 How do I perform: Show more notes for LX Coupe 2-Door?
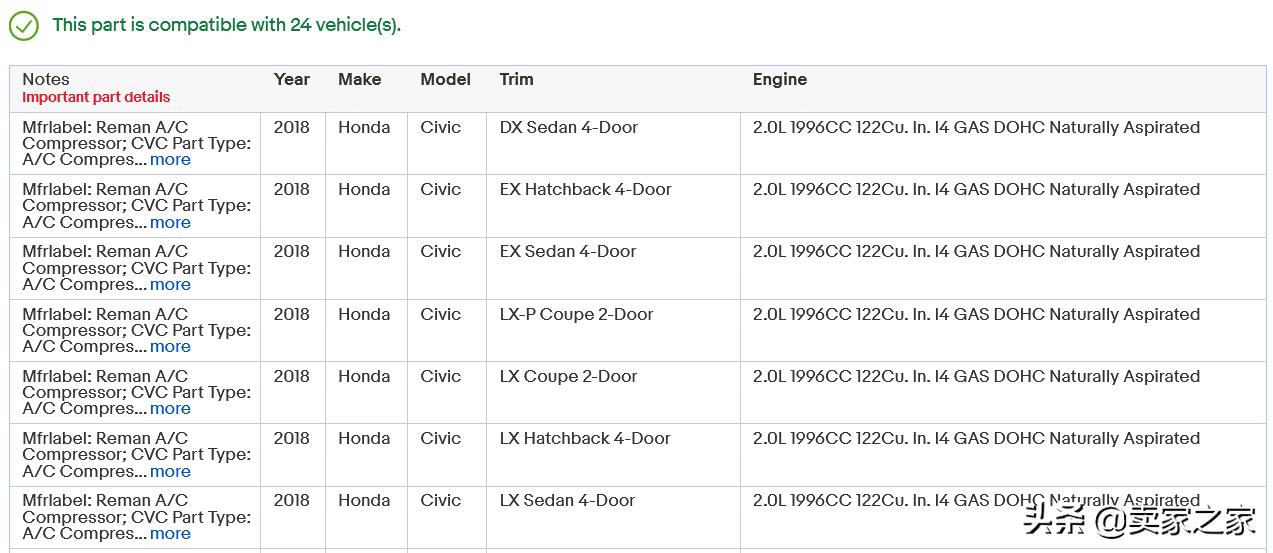[170, 409]
